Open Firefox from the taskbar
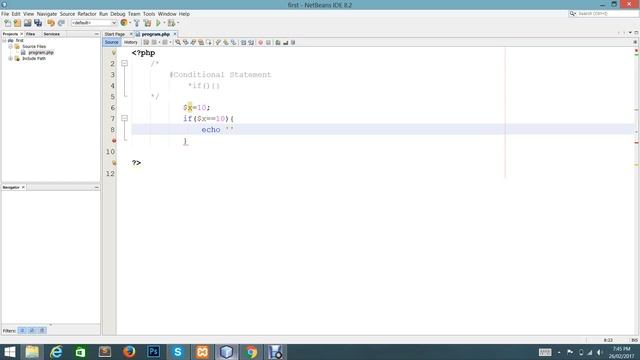This screenshot has height=360, width=640. click(x=129, y=352)
